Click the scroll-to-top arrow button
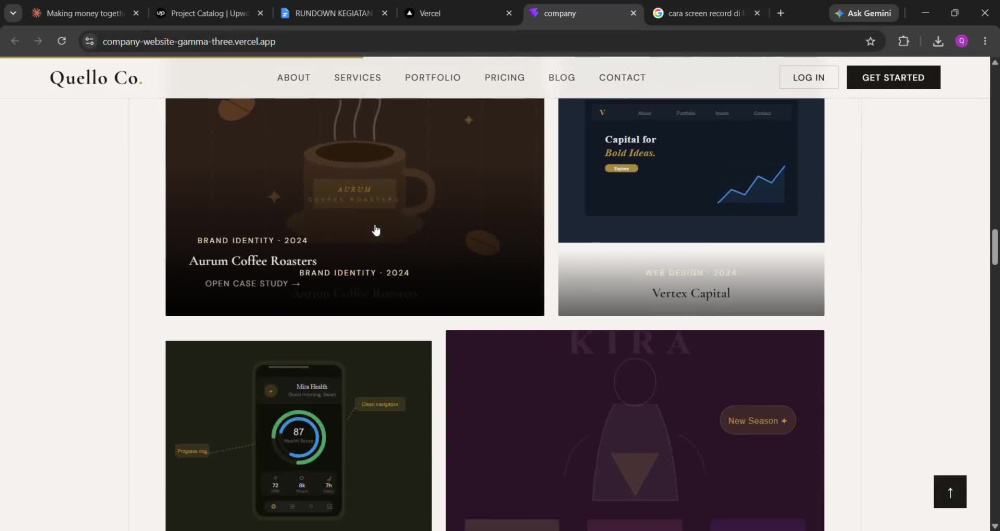 click(950, 491)
